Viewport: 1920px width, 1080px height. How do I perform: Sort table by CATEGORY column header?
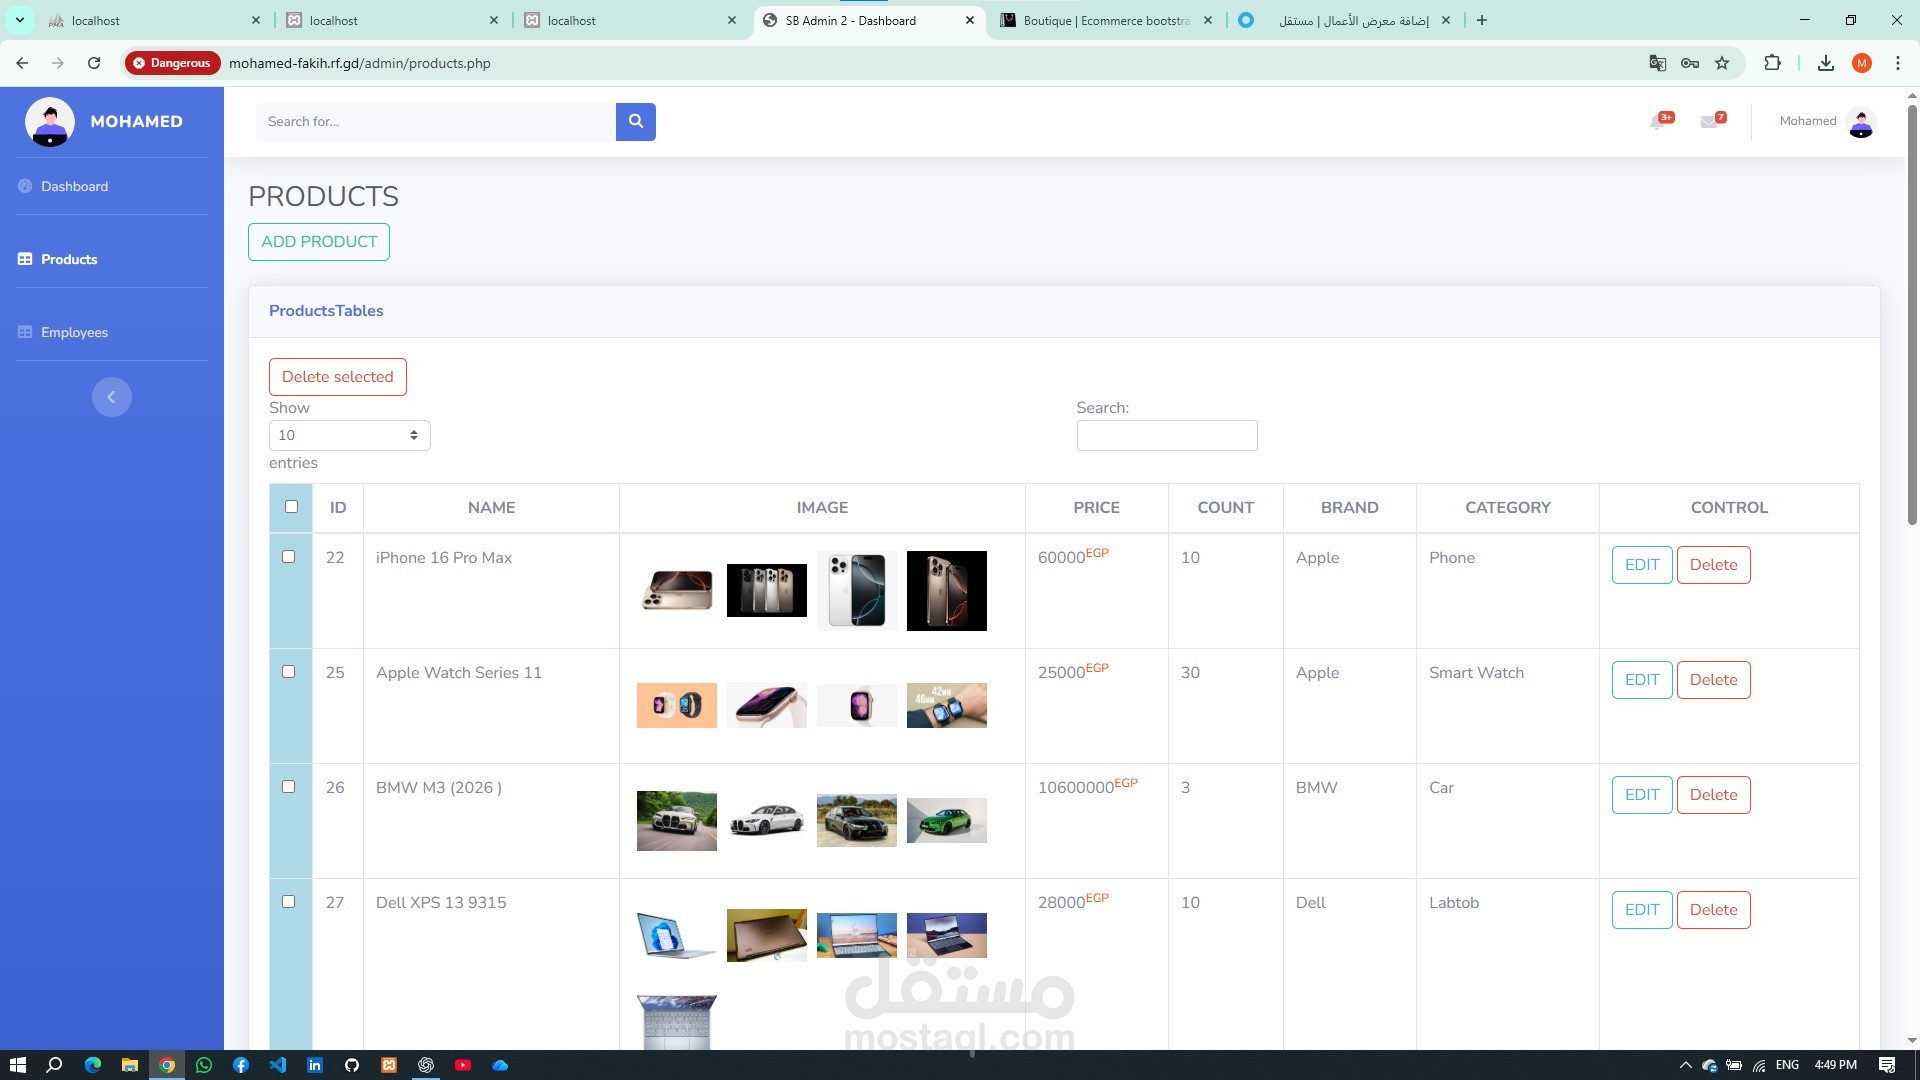click(1507, 508)
